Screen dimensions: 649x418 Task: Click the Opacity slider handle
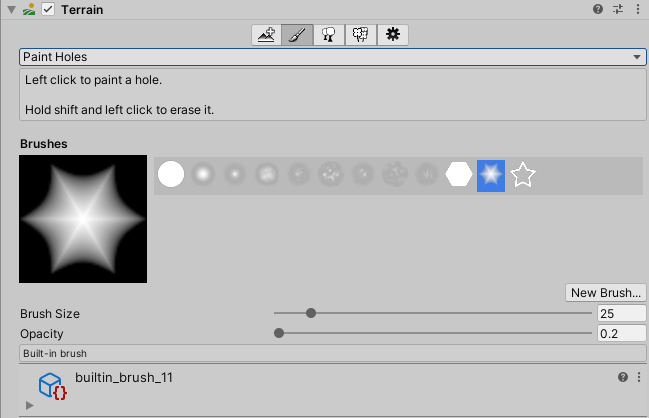(279, 333)
